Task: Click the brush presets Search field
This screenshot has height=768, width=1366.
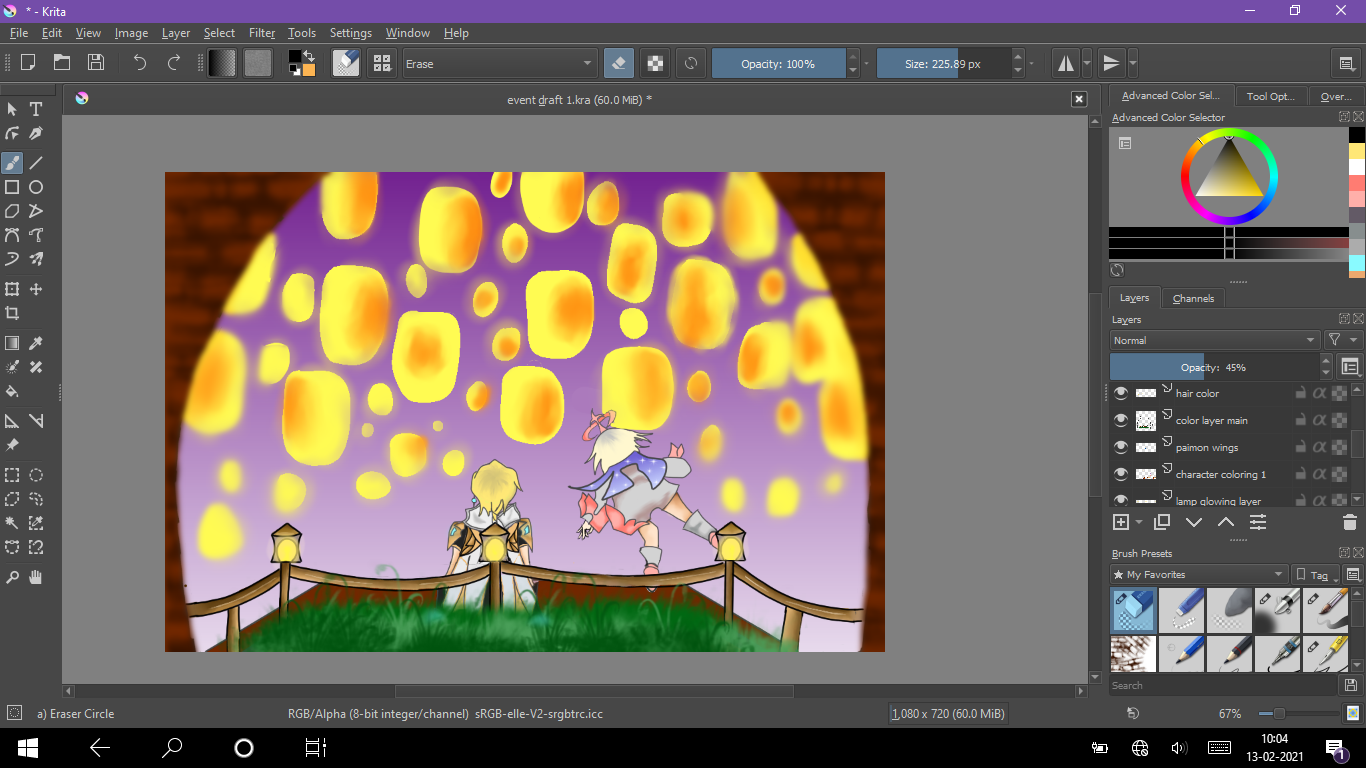Action: coord(1222,686)
